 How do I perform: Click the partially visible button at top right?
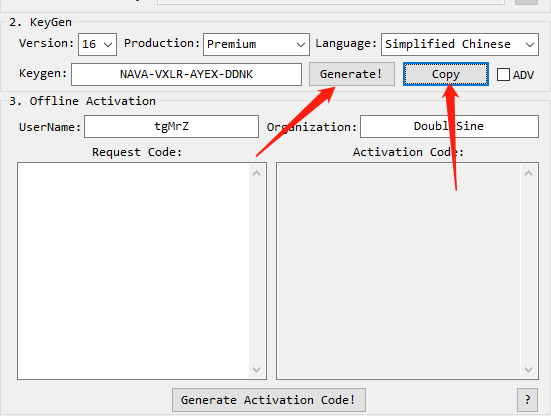[526, 2]
